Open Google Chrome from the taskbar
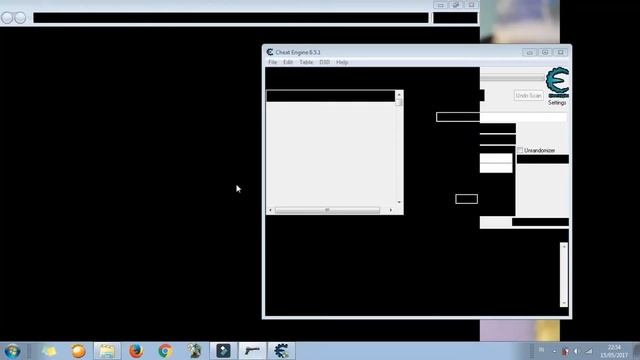Image resolution: width=640 pixels, height=360 pixels. [x=165, y=351]
